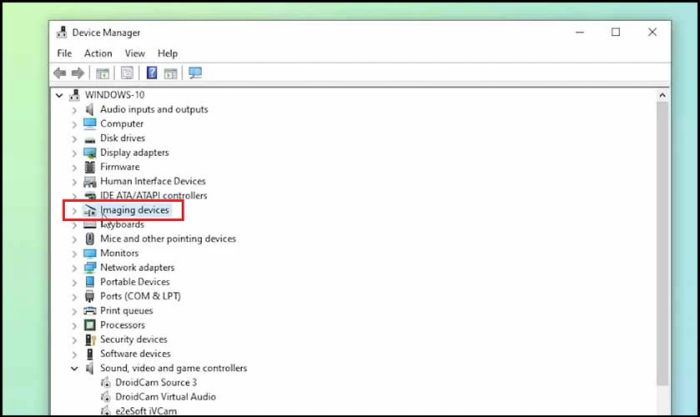Viewport: 700px width, 417px height.
Task: Select the Ports (COM & LPT) label
Action: 140,296
